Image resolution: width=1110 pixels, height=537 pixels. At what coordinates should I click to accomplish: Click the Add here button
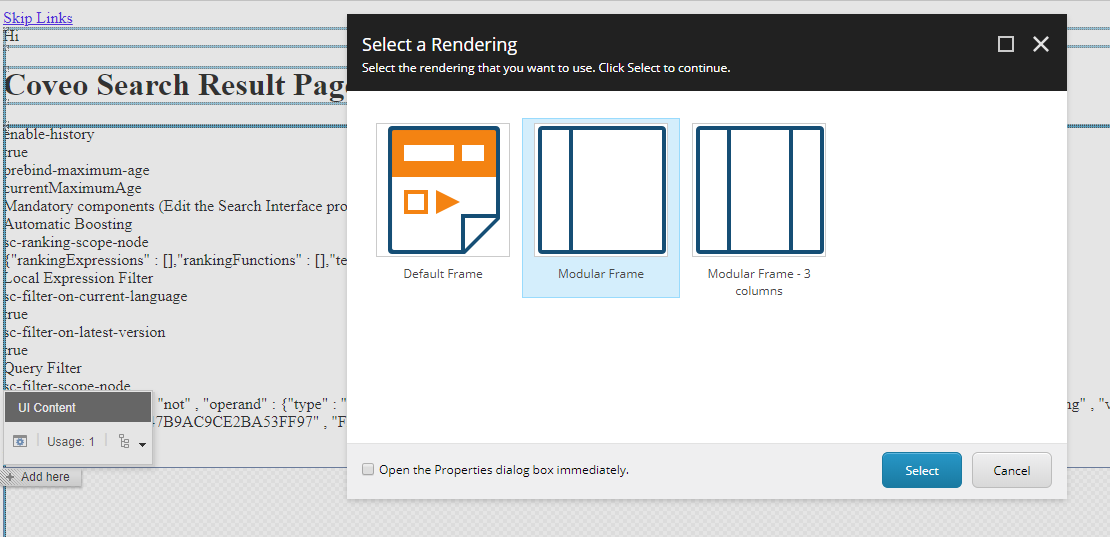tap(41, 477)
